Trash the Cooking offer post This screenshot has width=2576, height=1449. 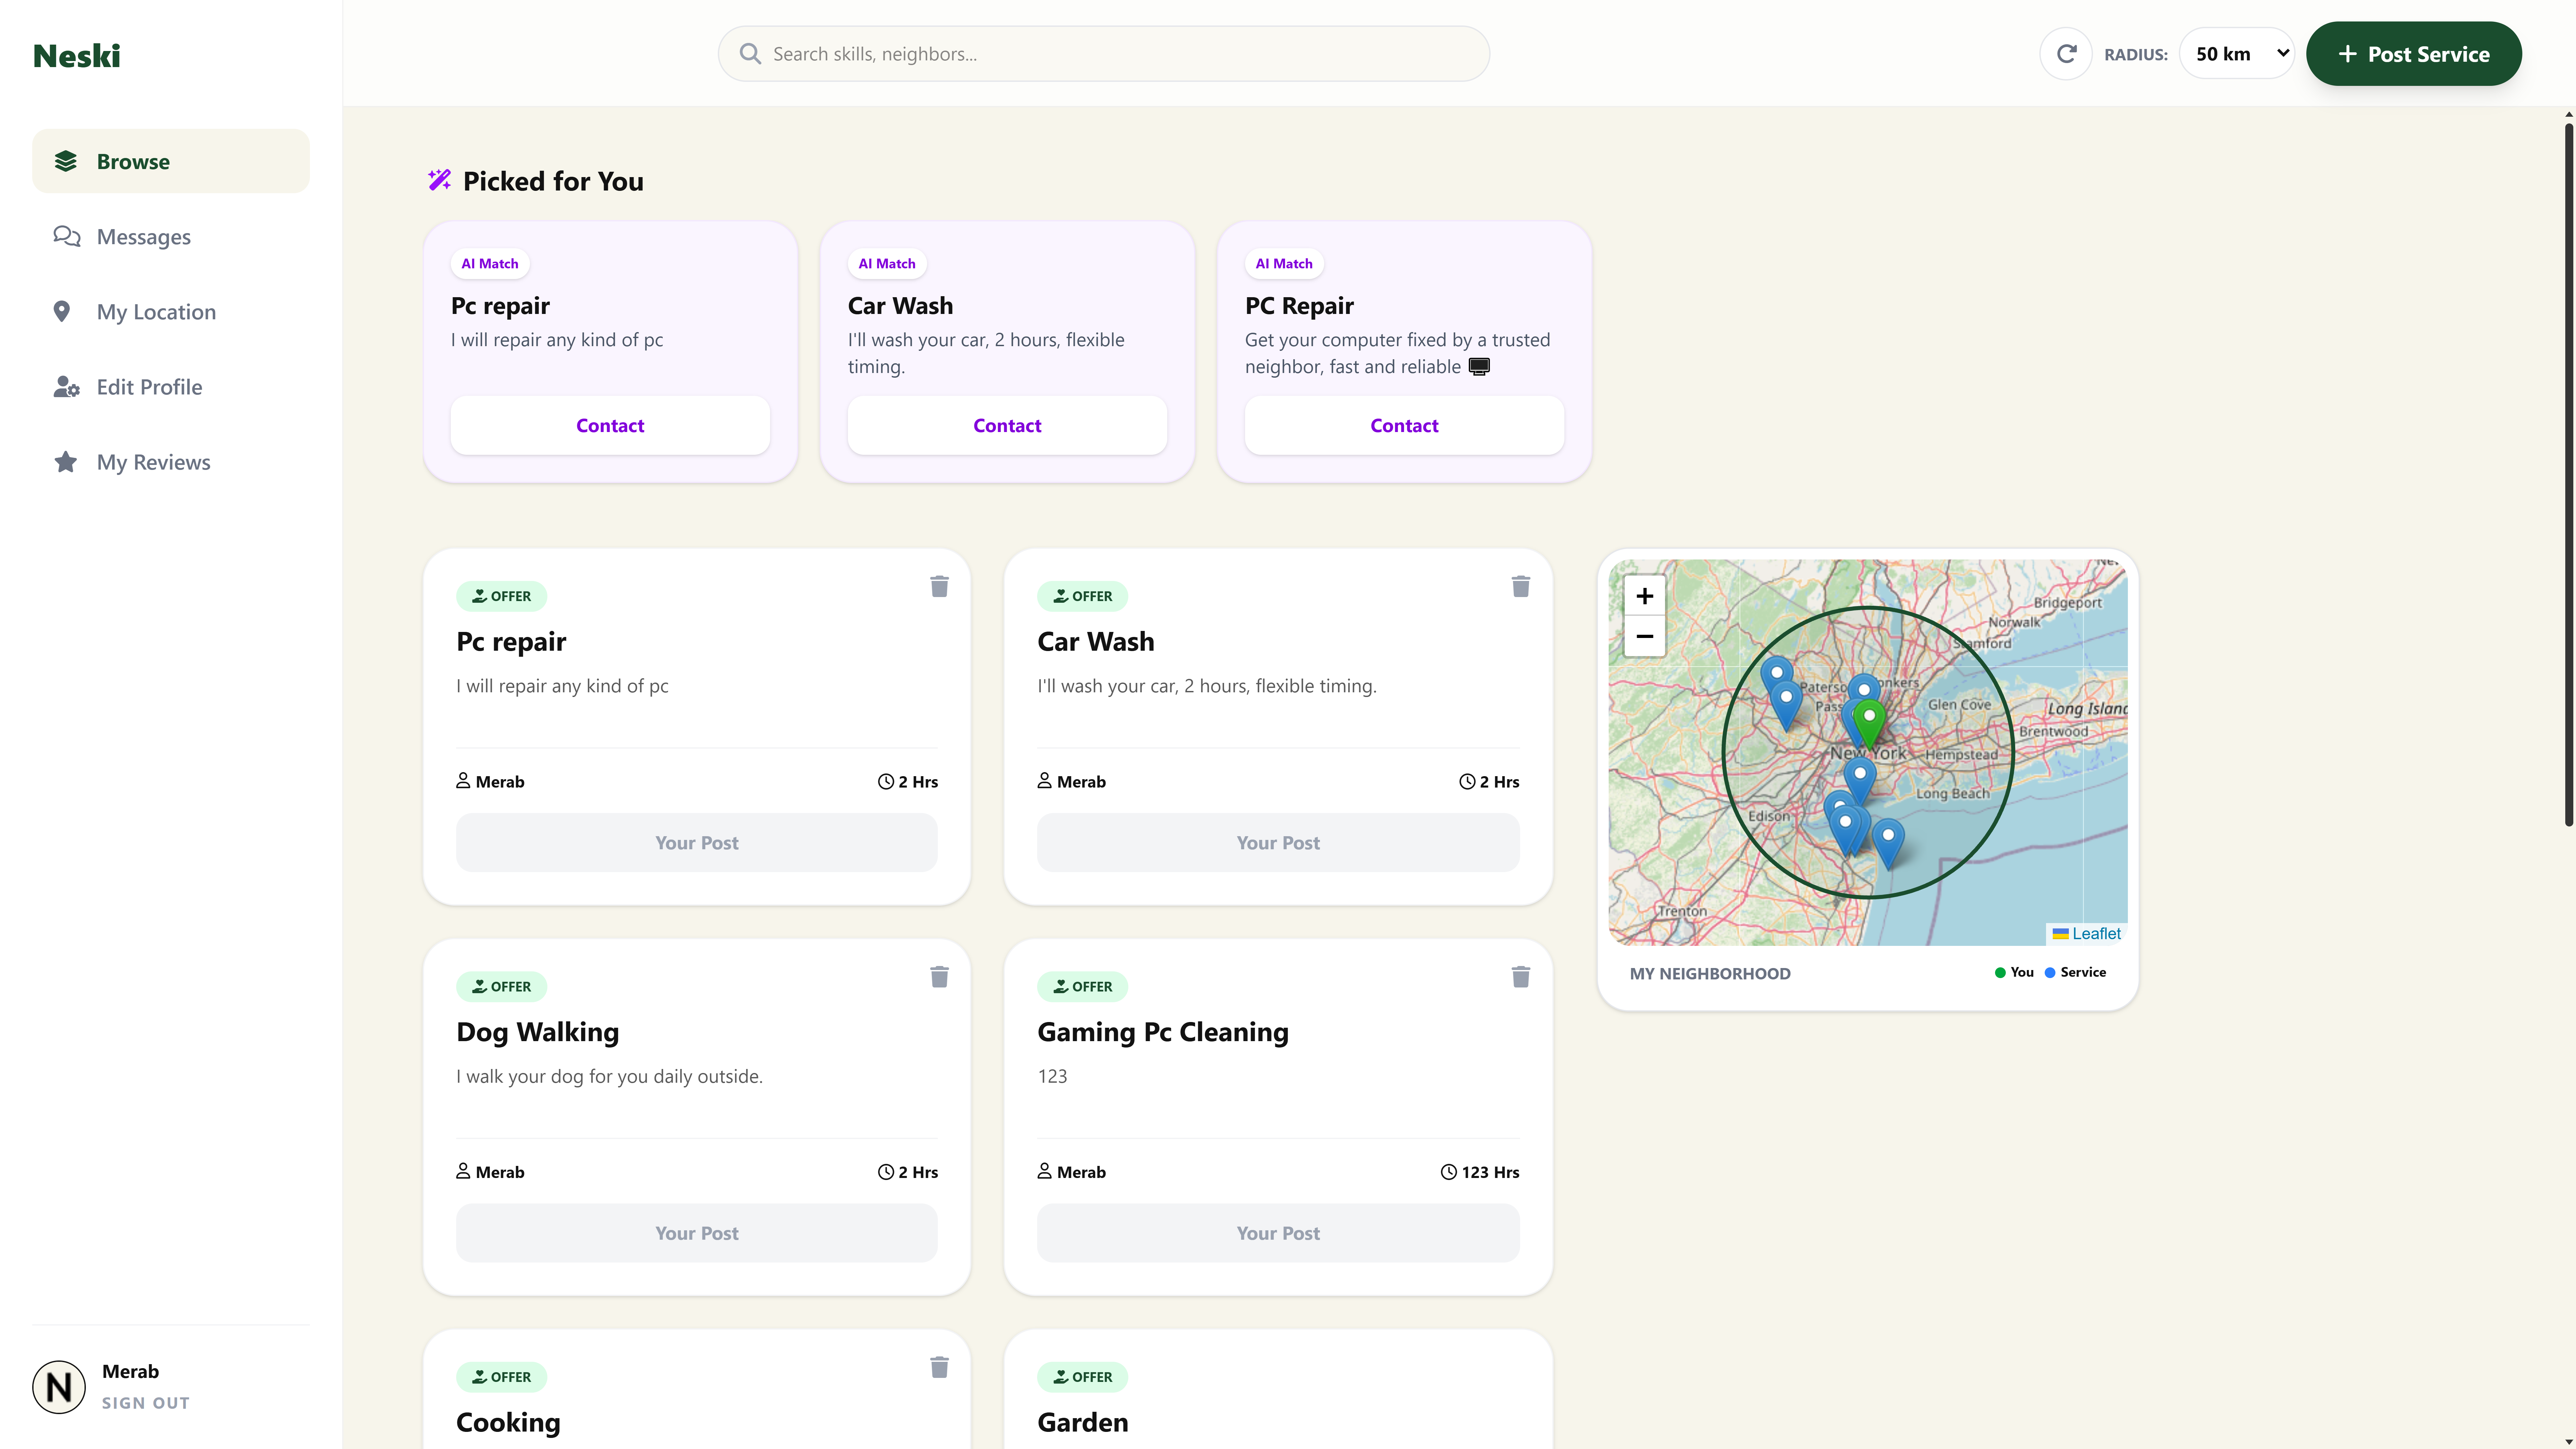(939, 1367)
